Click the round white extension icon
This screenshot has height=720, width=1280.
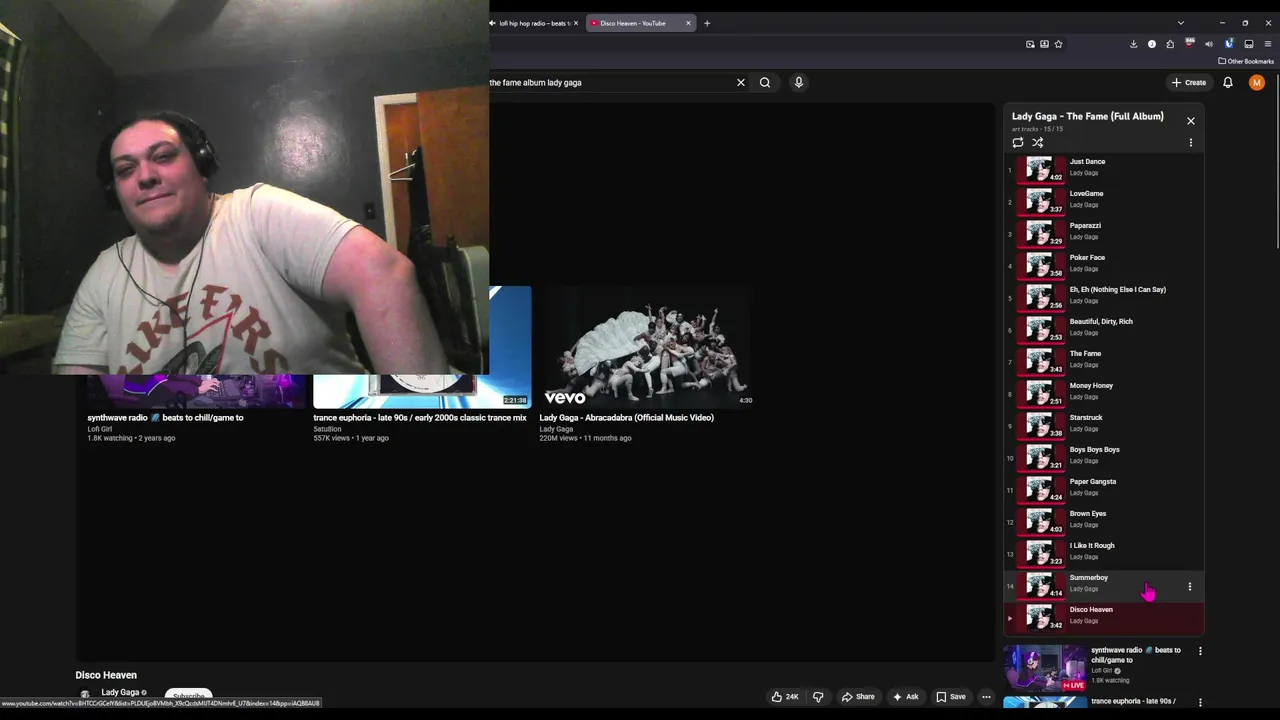1152,44
